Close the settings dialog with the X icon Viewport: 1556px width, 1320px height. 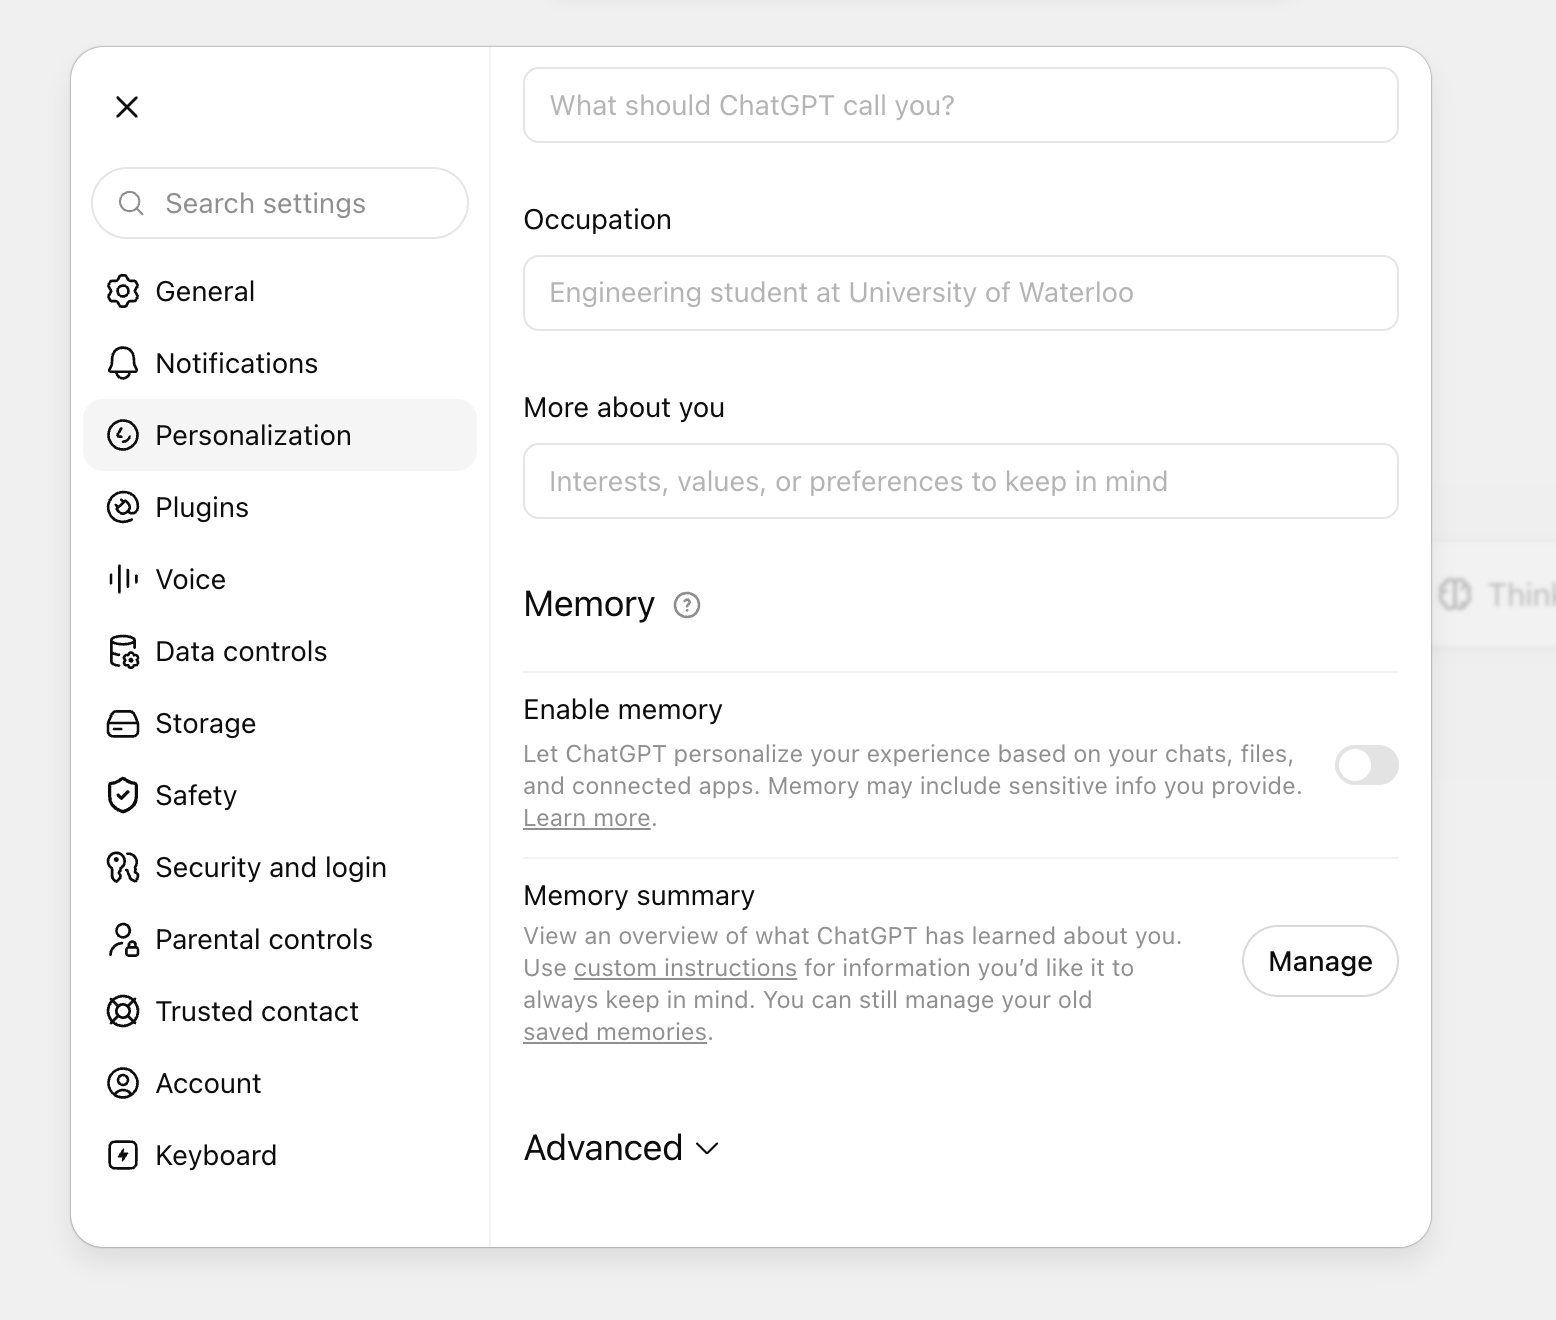[x=127, y=107]
